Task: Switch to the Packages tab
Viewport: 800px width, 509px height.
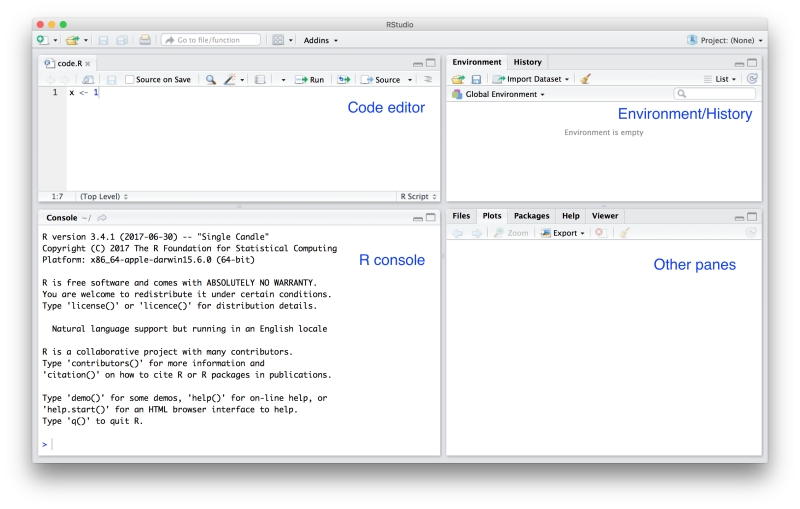Action: click(x=531, y=216)
